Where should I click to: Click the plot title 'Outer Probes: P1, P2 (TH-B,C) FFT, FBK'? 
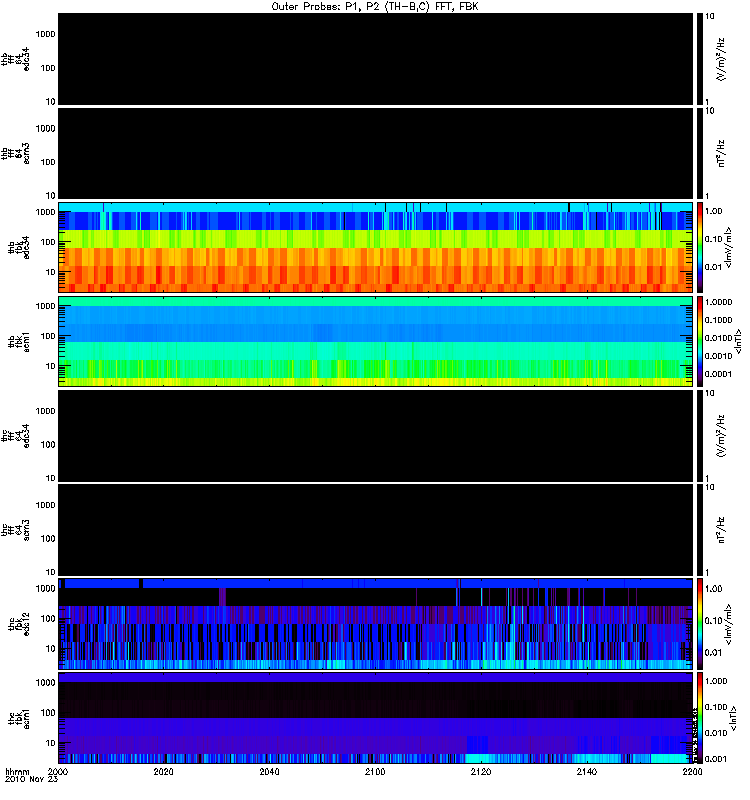click(375, 7)
